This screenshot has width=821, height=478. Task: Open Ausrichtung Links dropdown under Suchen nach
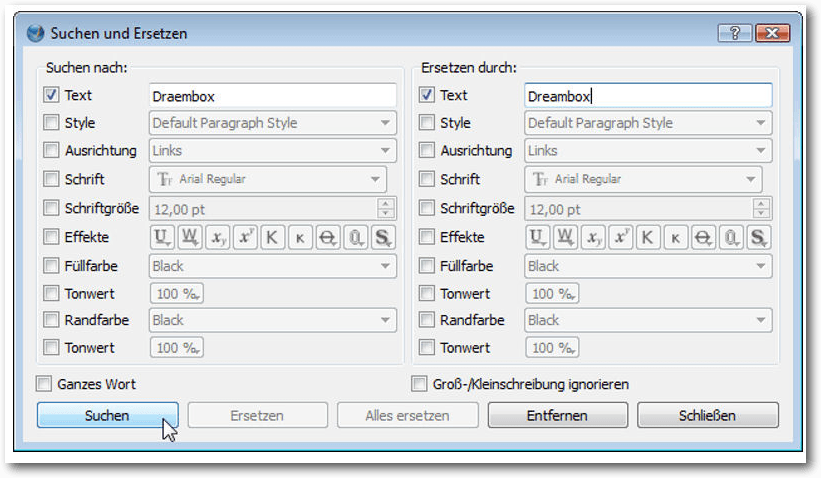tap(273, 151)
